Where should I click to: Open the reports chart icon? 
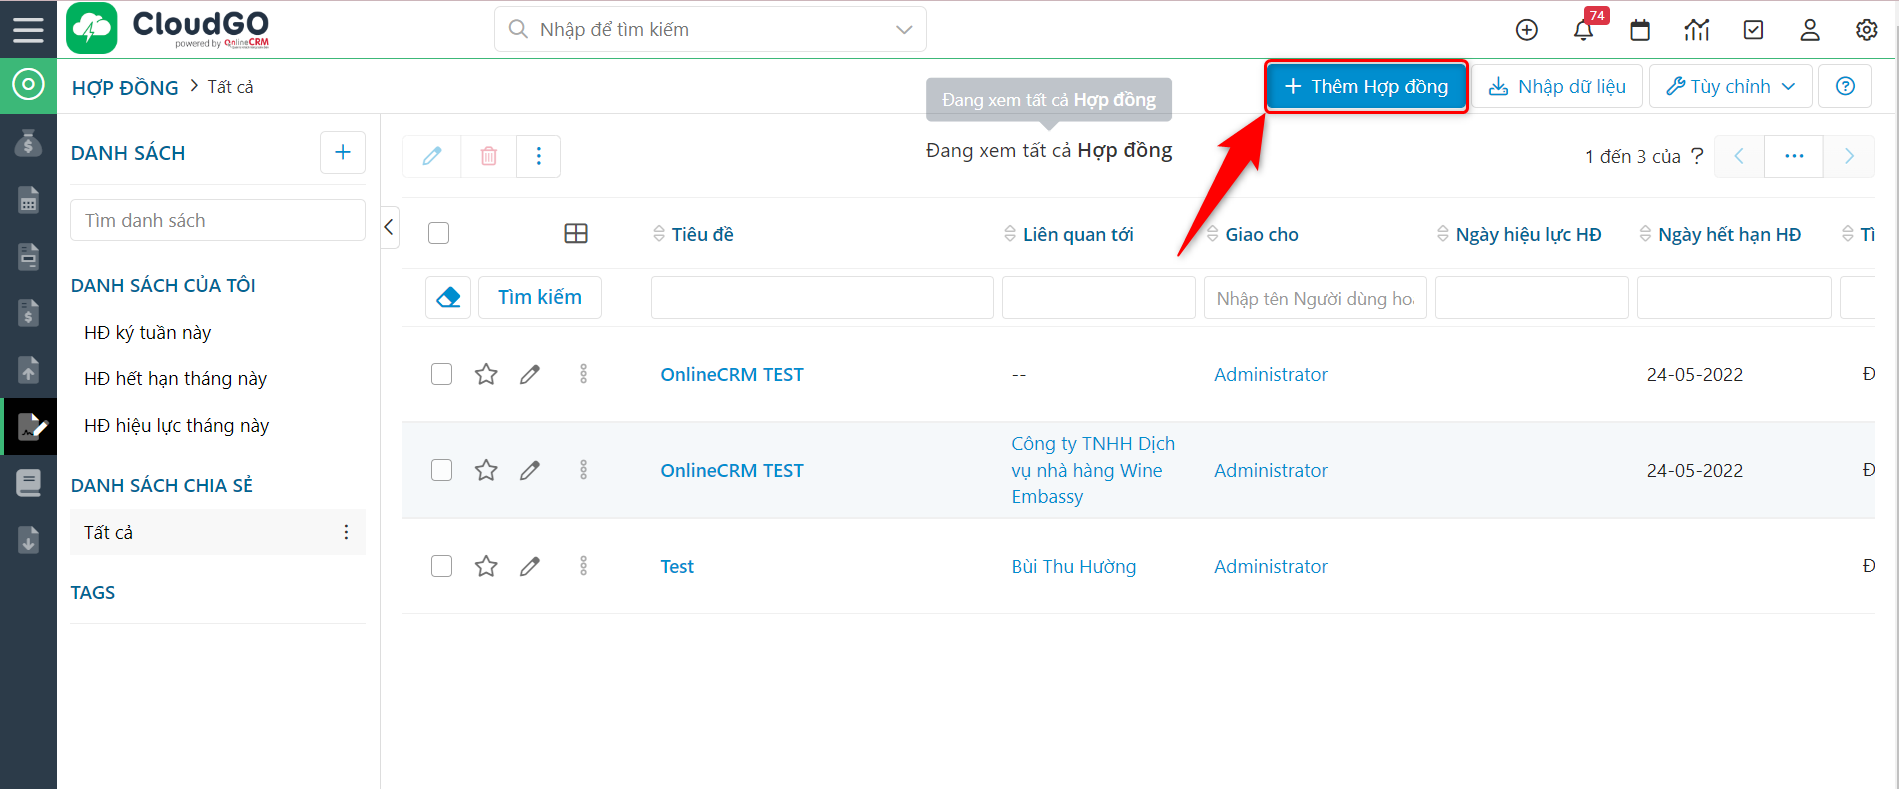pyautogui.click(x=1697, y=30)
